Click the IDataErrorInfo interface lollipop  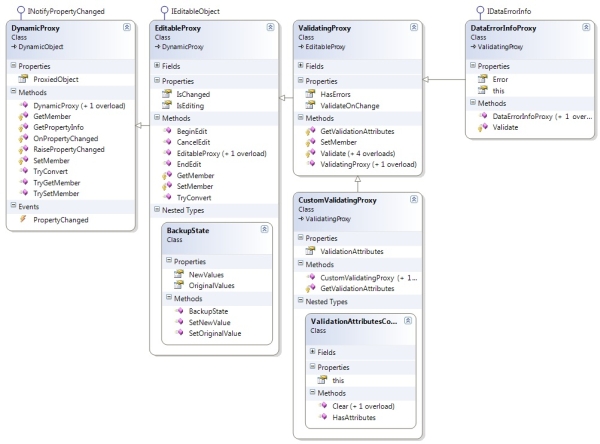pyautogui.click(x=480, y=12)
